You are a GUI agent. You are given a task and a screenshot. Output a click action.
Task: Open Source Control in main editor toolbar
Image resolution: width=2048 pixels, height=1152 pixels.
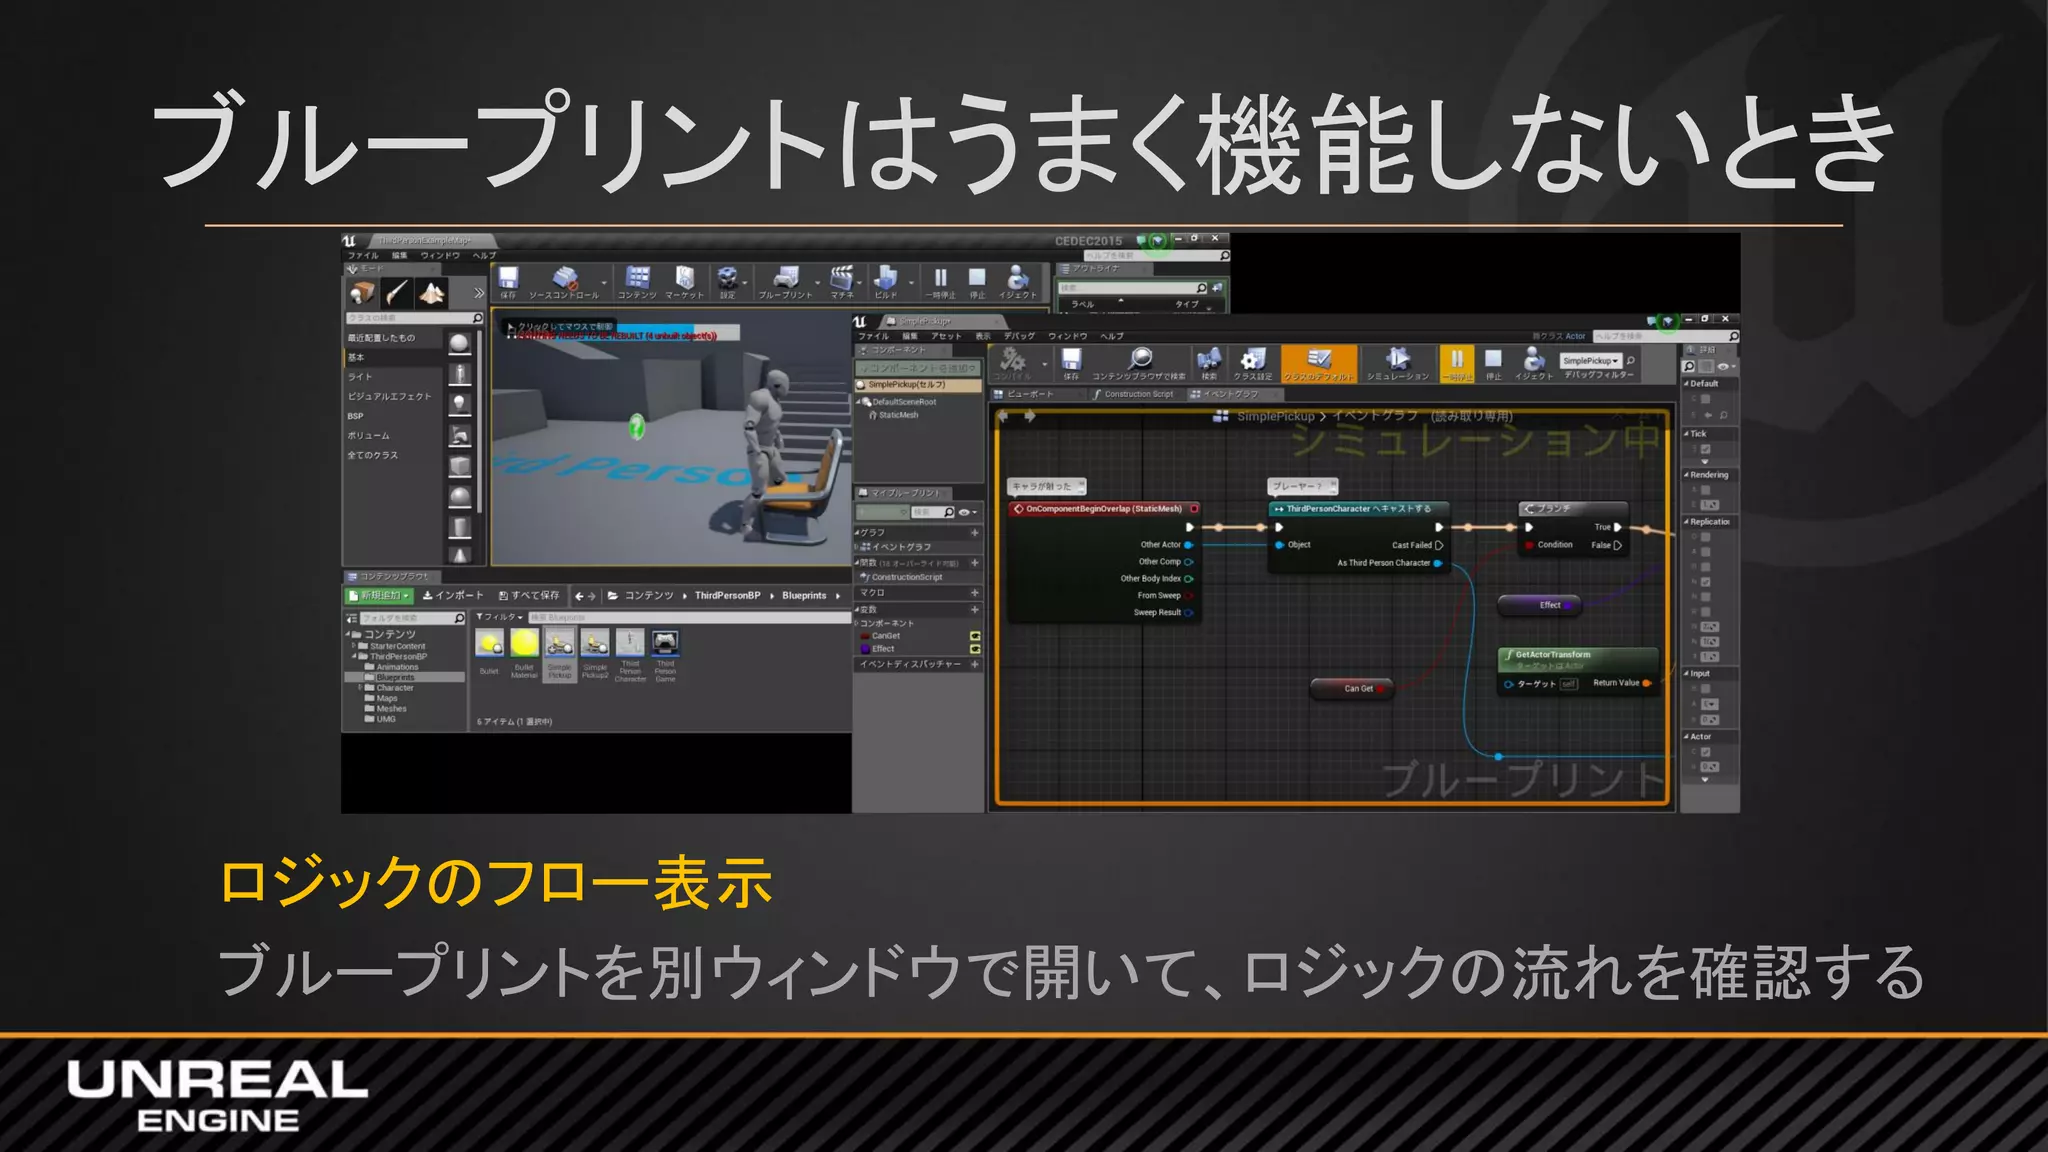point(564,281)
